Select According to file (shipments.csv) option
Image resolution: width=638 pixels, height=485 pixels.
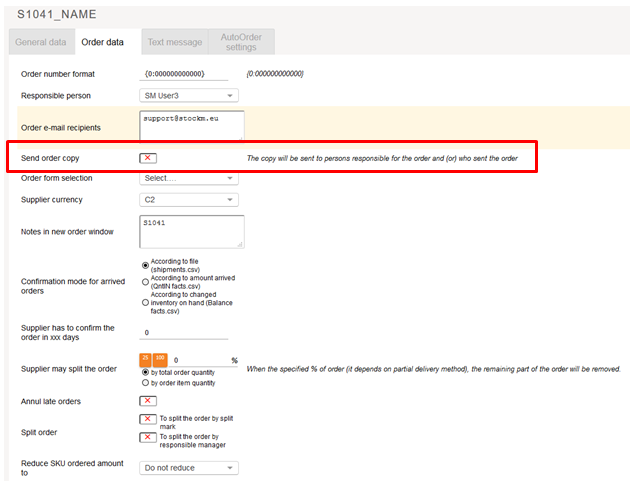coord(145,265)
